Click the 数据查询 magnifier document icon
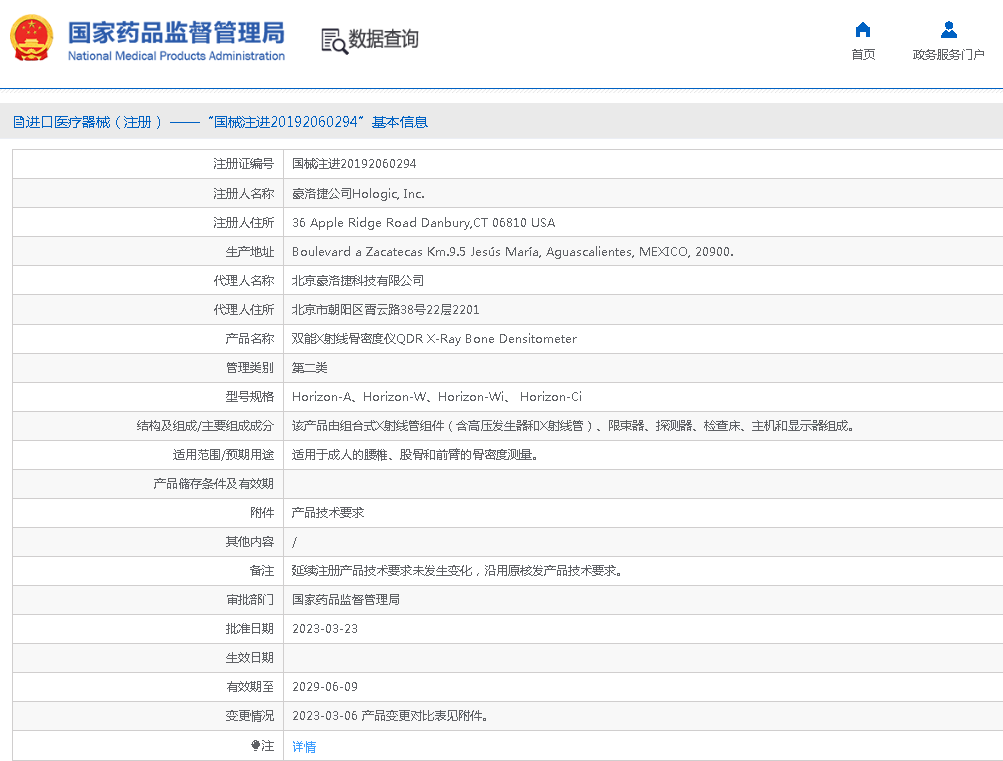1003x761 pixels. (x=333, y=40)
